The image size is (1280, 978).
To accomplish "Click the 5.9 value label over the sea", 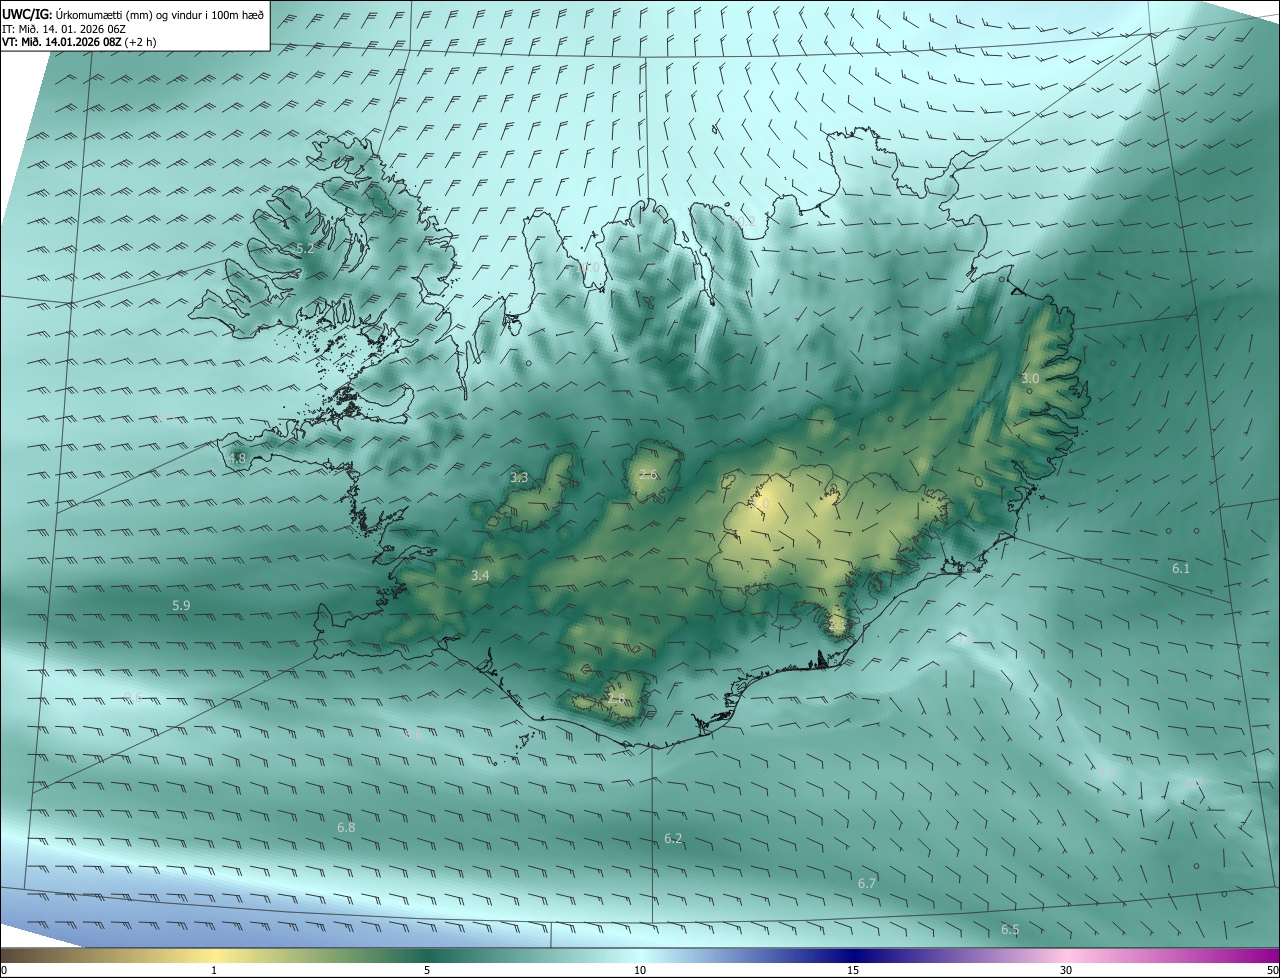I will pyautogui.click(x=181, y=605).
